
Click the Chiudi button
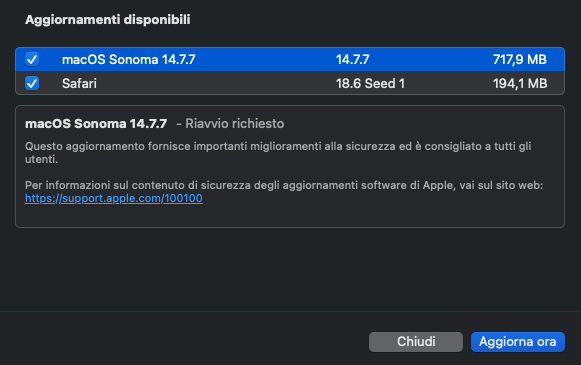[x=416, y=342]
